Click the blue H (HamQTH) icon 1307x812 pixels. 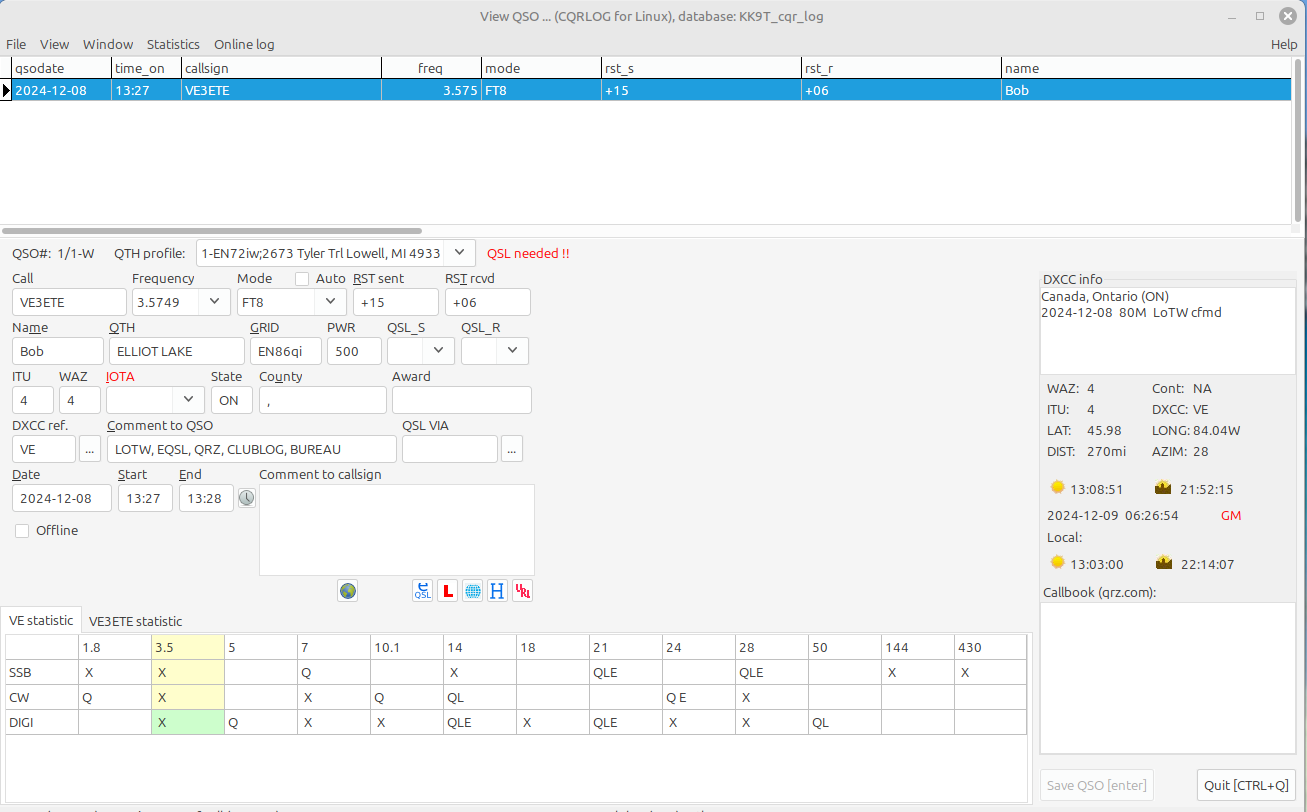498,591
